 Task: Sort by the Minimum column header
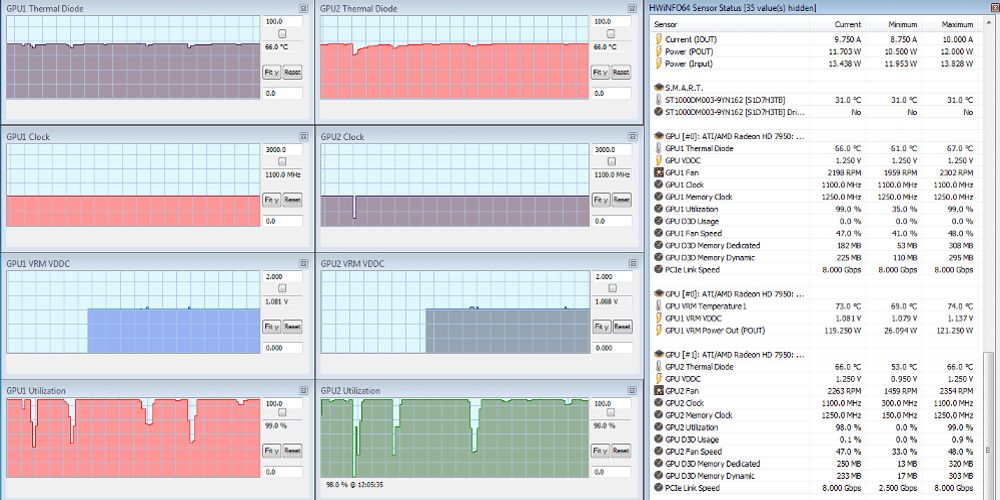point(893,24)
